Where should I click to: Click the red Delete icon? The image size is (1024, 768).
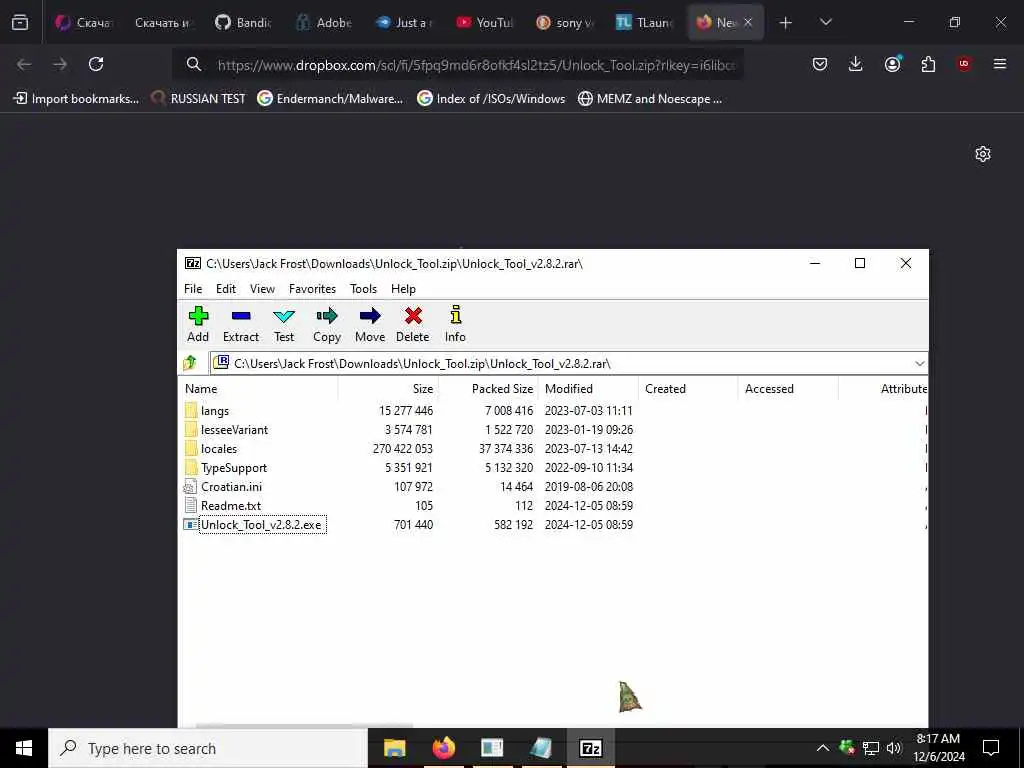413,324
